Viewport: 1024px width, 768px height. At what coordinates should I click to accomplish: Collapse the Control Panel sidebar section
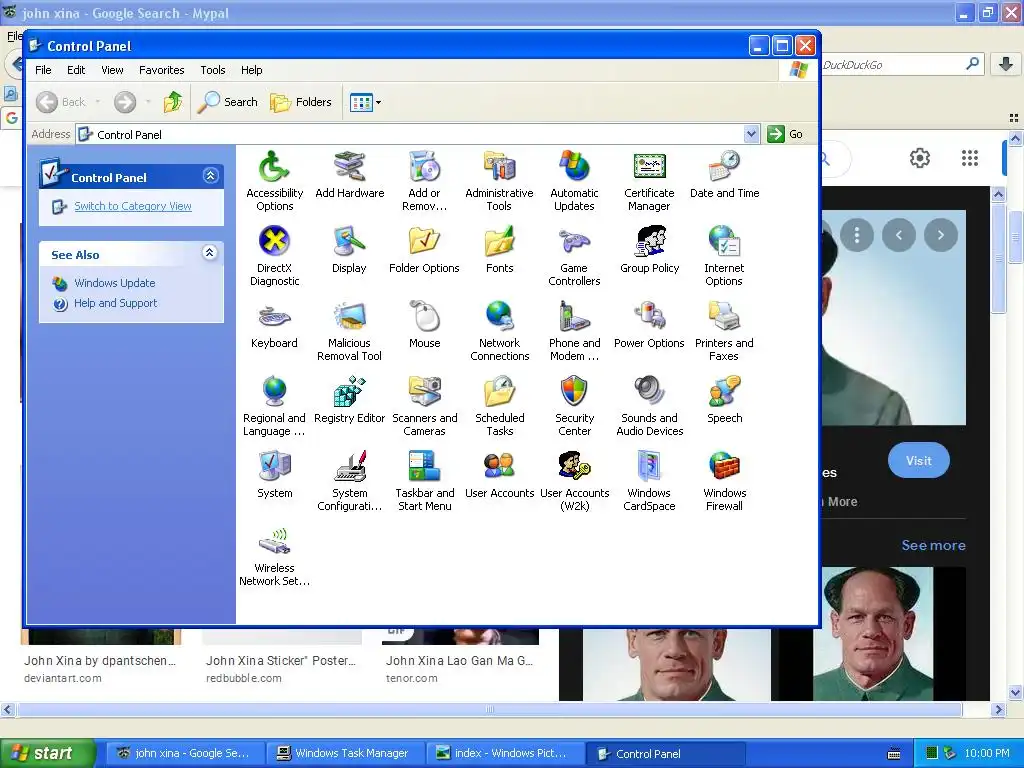210,176
